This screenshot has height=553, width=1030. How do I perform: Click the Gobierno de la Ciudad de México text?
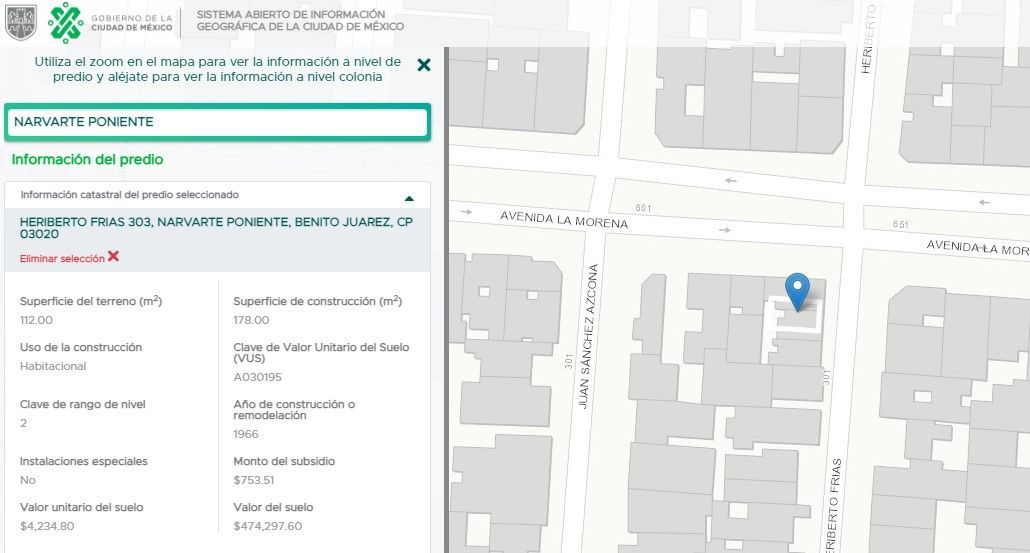click(131, 23)
